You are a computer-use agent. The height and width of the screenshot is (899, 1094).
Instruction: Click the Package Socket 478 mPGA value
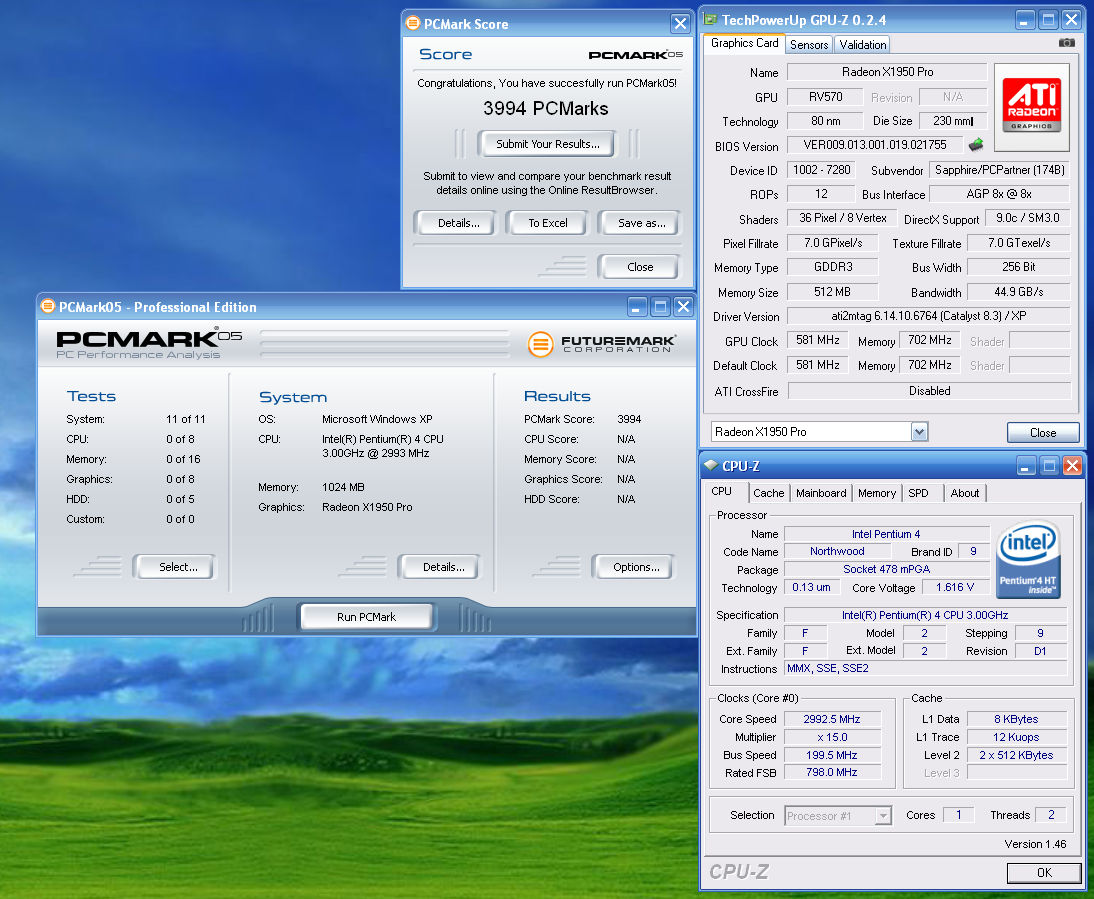point(886,569)
